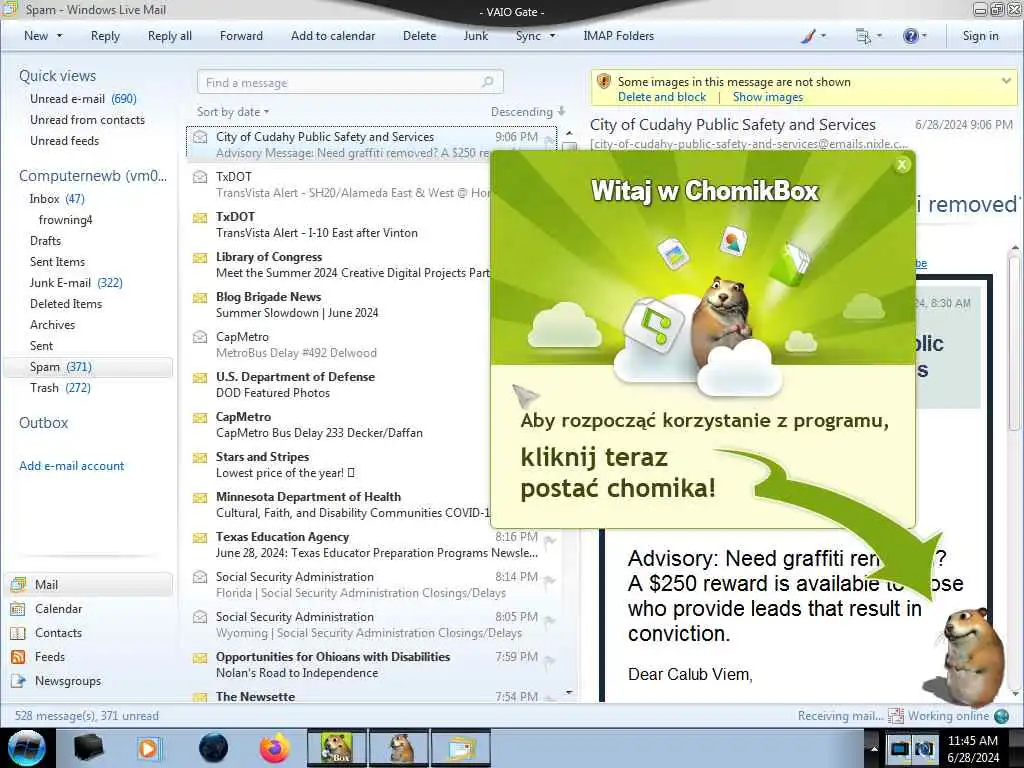Delete the selected email

419,36
